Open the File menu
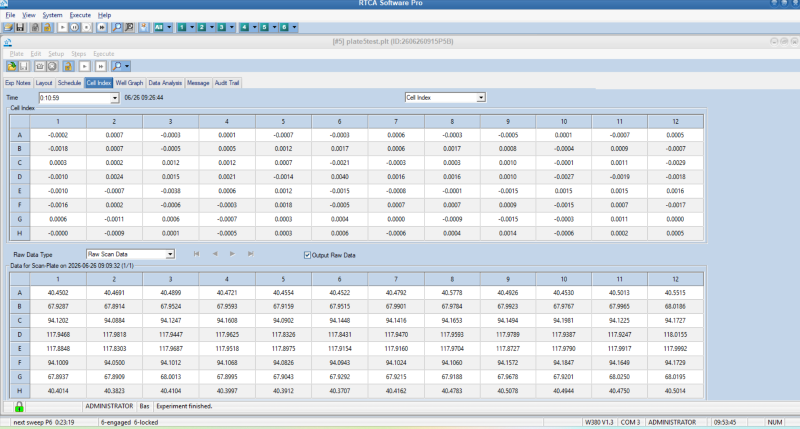The width and height of the screenshot is (800, 429). (x=10, y=15)
